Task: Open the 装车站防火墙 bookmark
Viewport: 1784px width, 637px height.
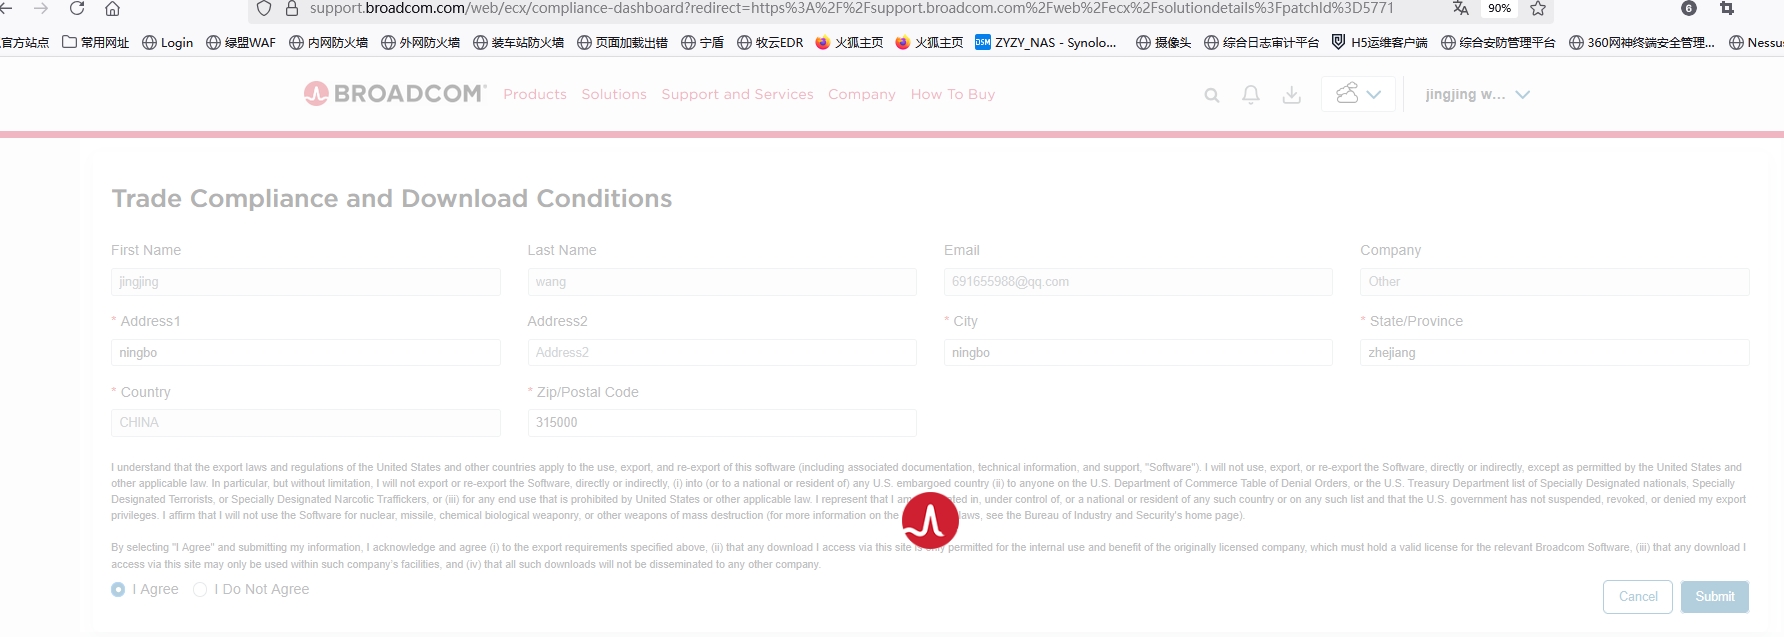Action: coord(519,42)
